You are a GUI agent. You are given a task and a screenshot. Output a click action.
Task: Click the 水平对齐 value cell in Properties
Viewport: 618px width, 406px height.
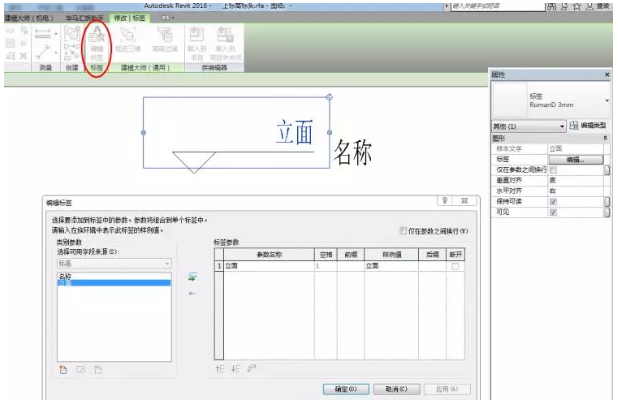click(x=575, y=191)
